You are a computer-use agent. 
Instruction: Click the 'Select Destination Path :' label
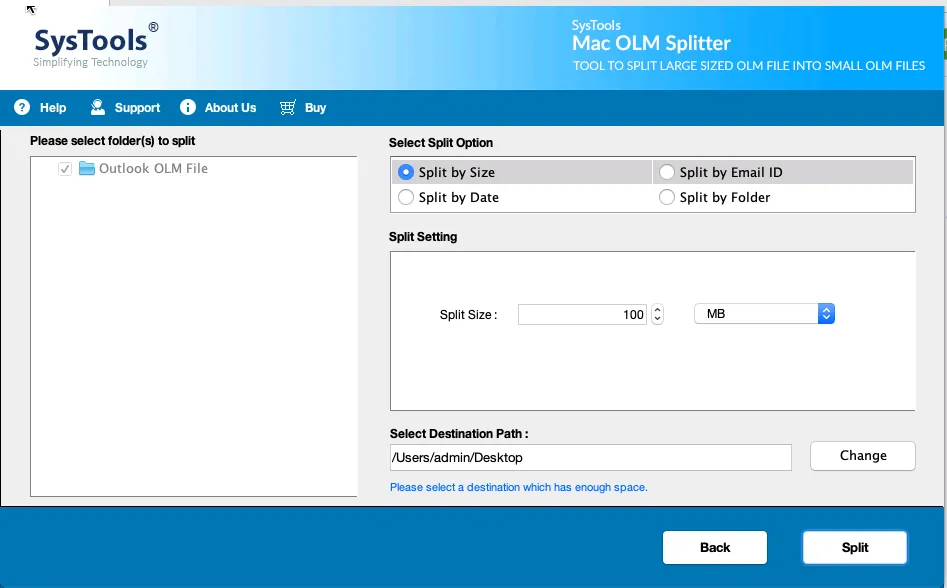459,433
